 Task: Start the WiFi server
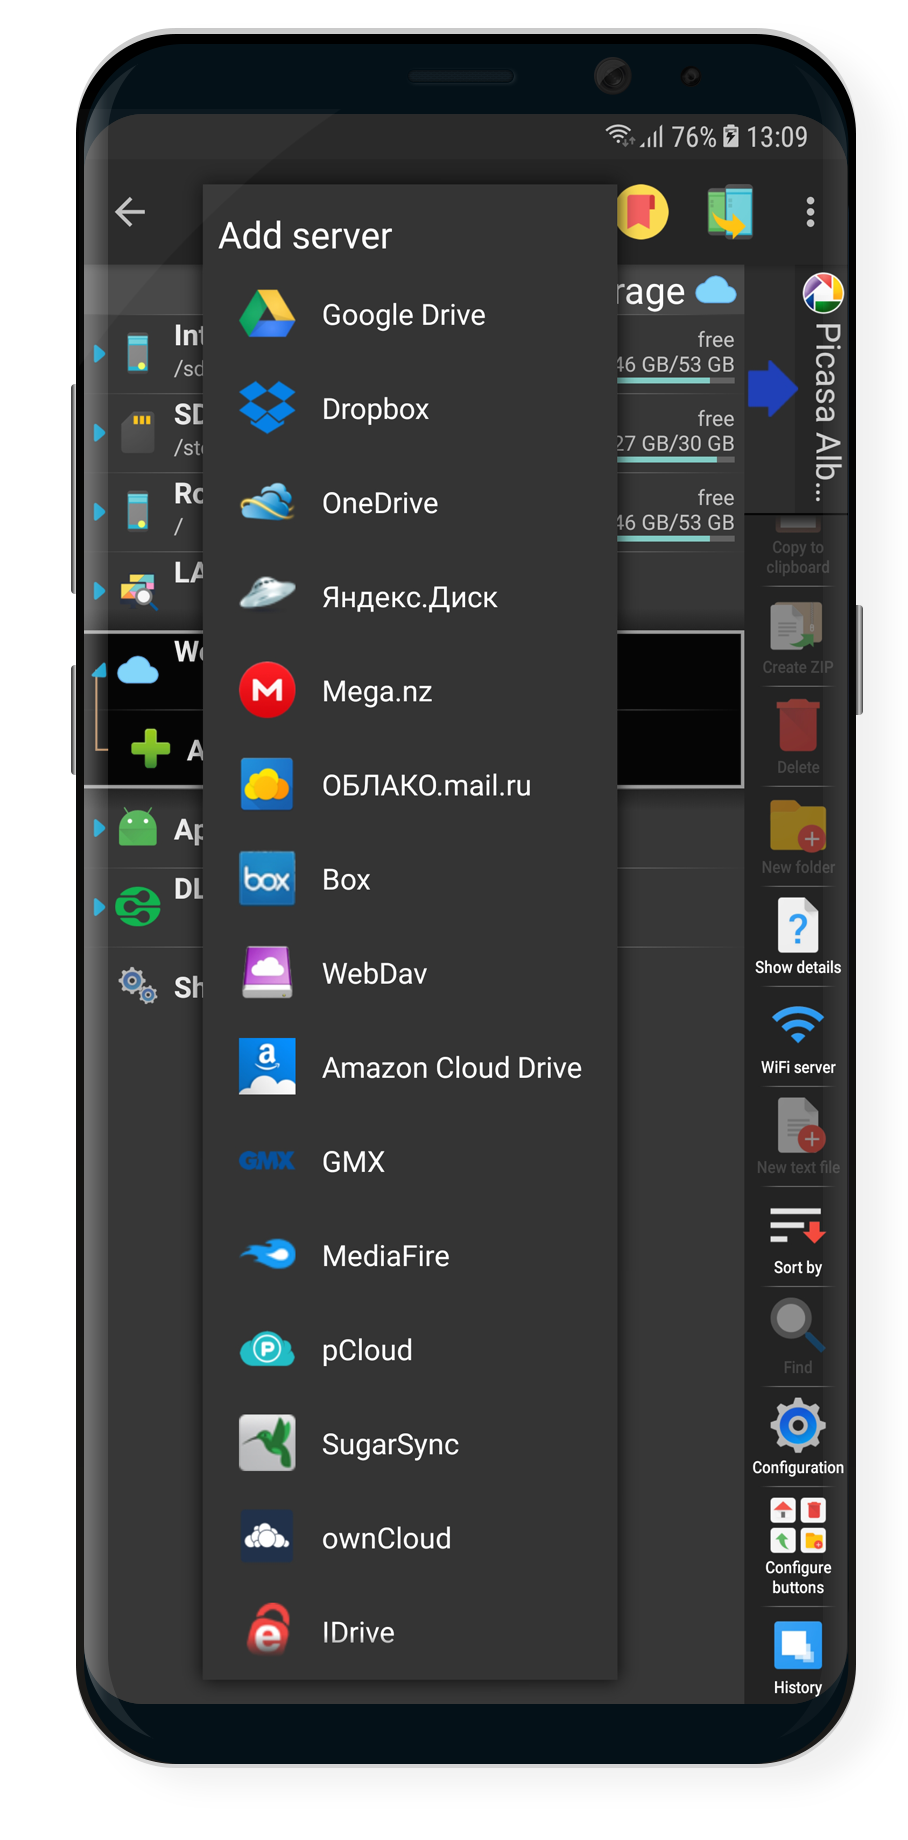click(x=798, y=1038)
